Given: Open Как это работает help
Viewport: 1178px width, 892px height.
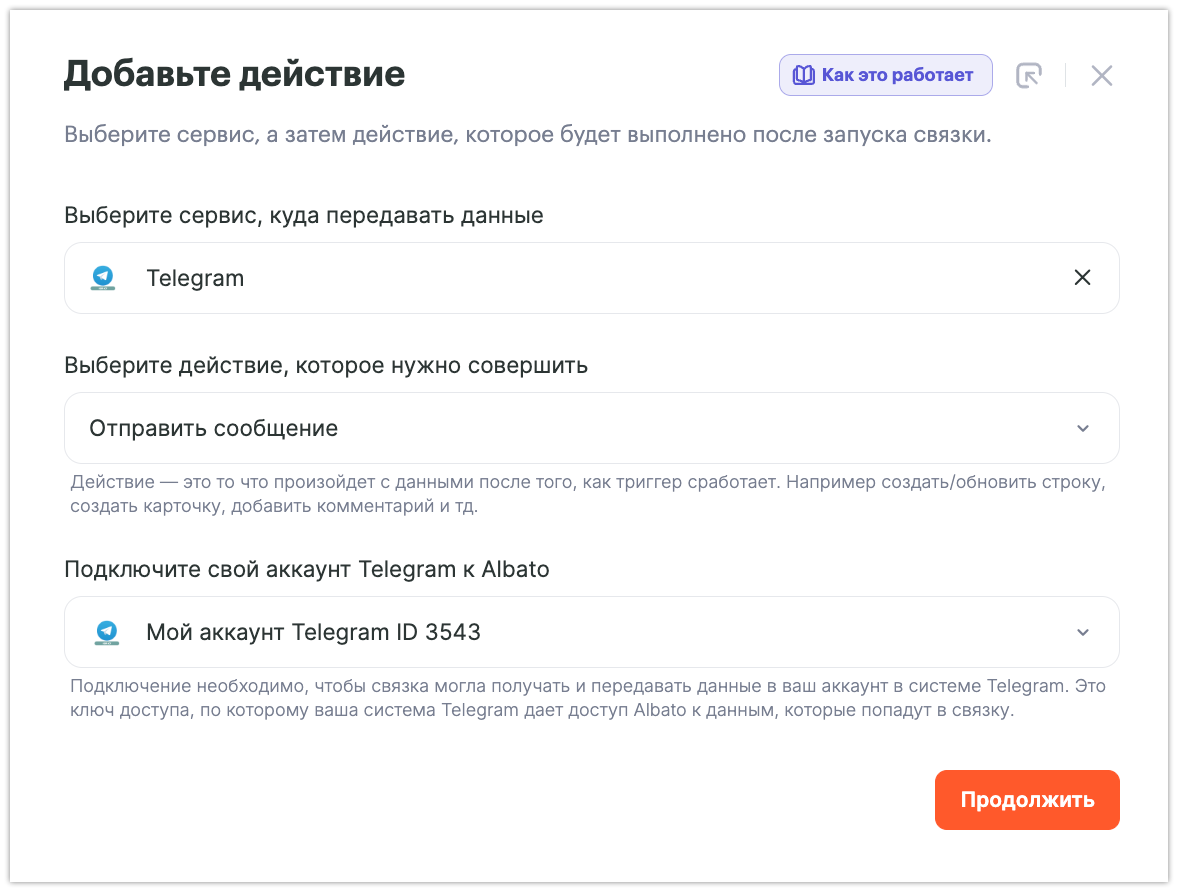Looking at the screenshot, I should coord(886,75).
